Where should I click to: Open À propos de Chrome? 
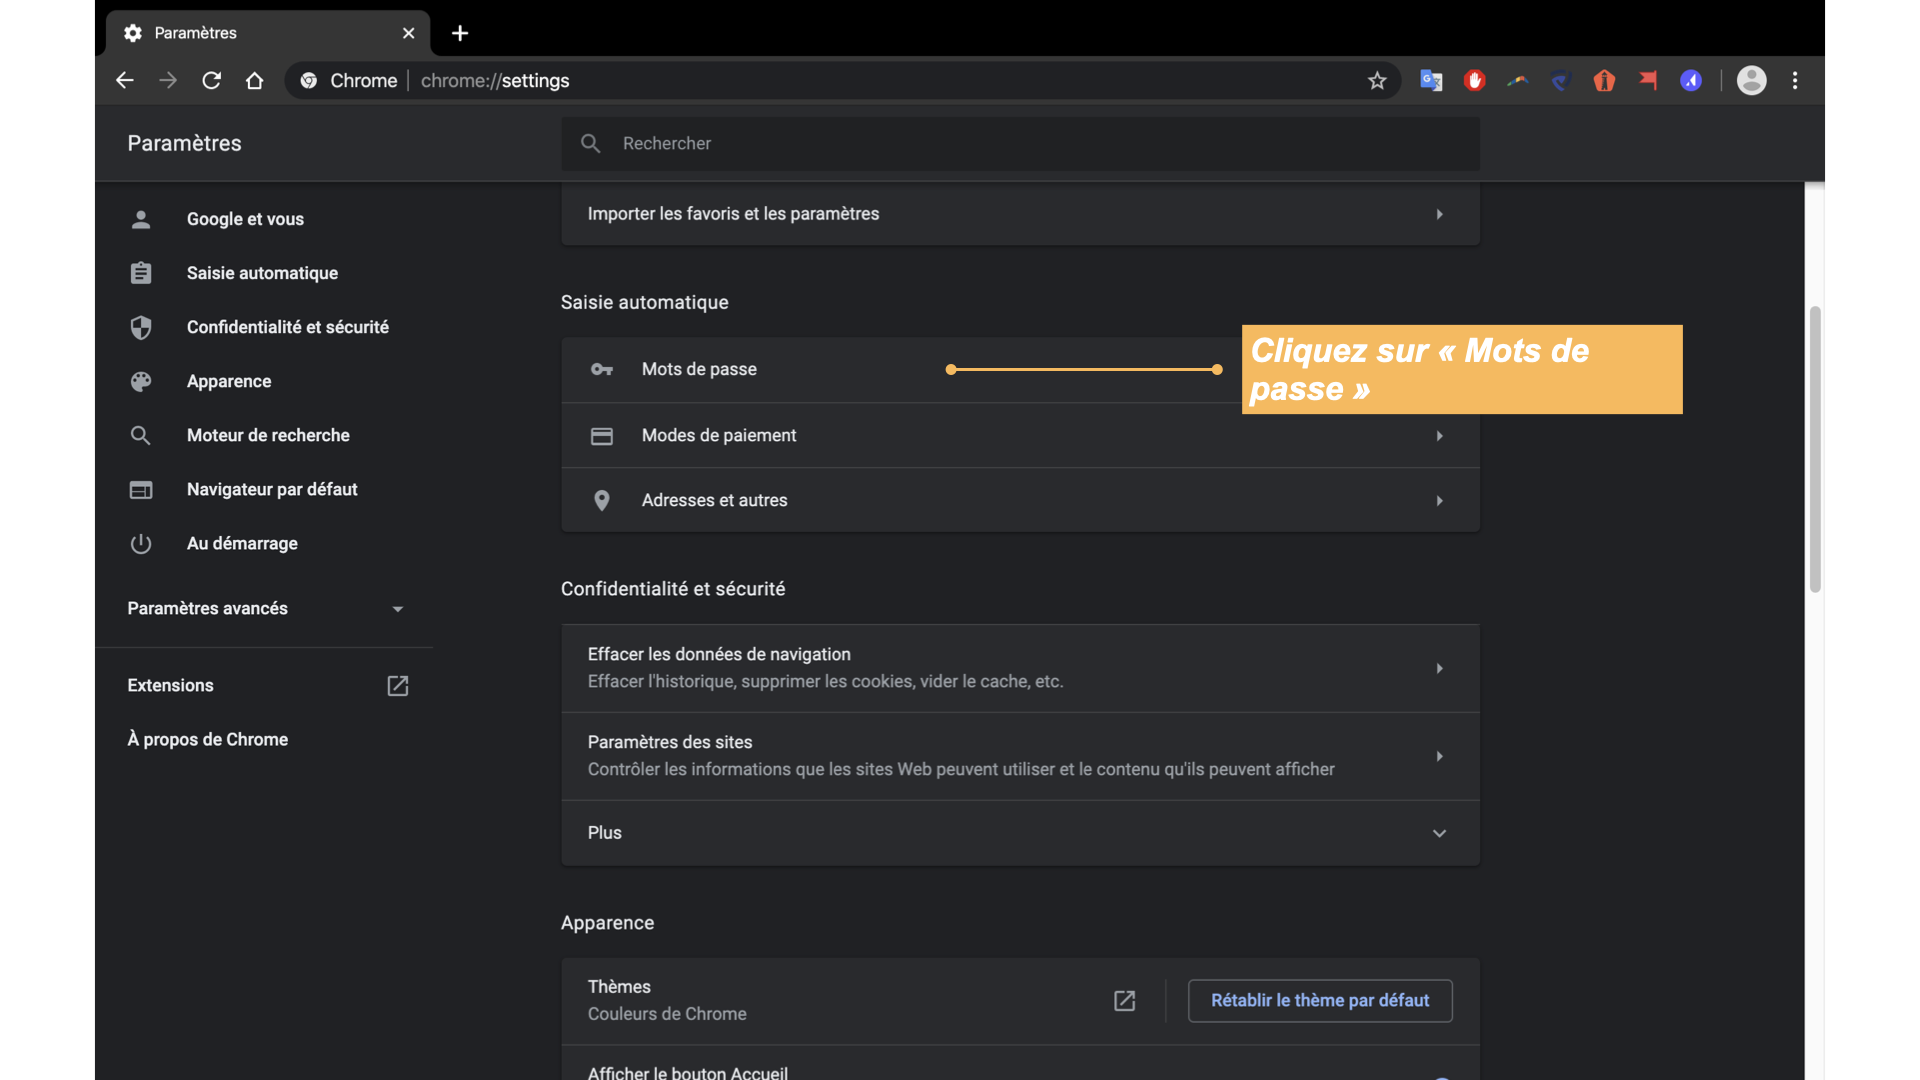click(x=207, y=739)
